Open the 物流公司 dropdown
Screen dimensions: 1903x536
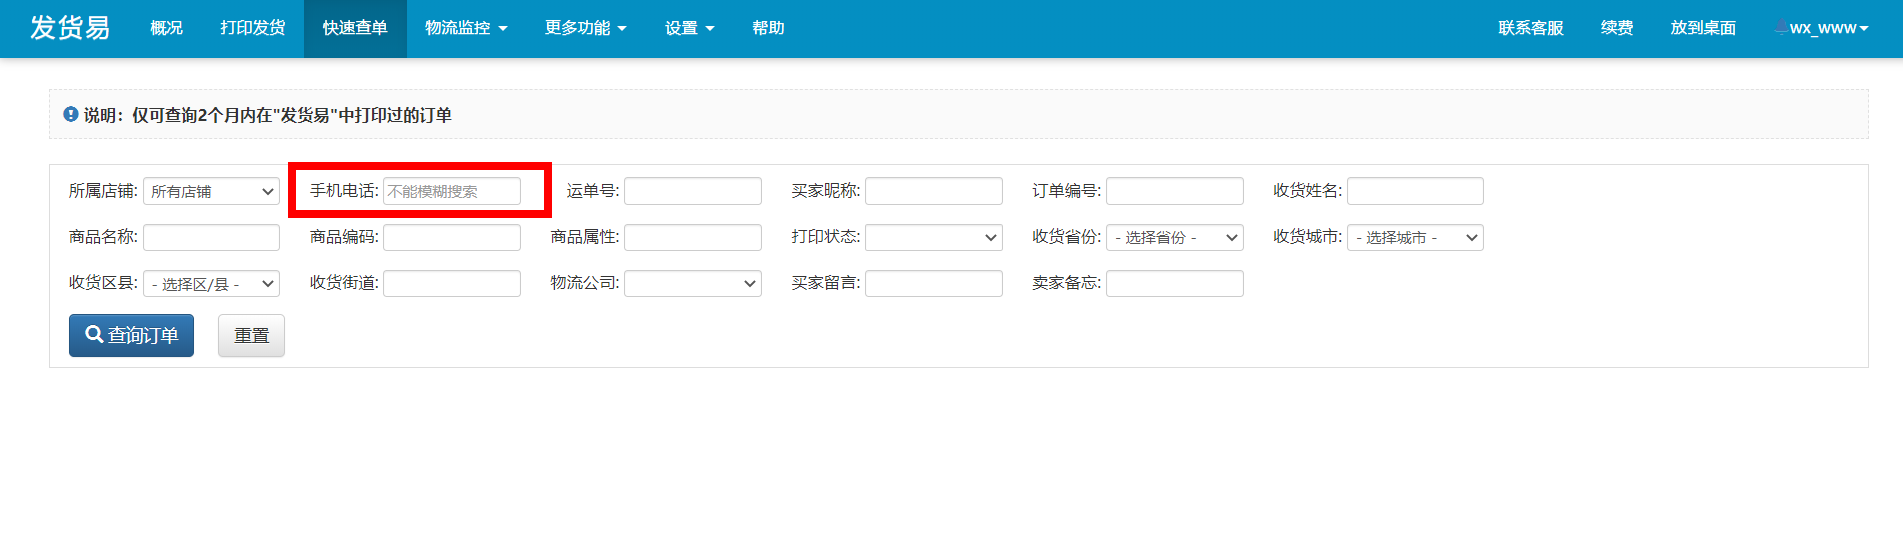(x=692, y=284)
